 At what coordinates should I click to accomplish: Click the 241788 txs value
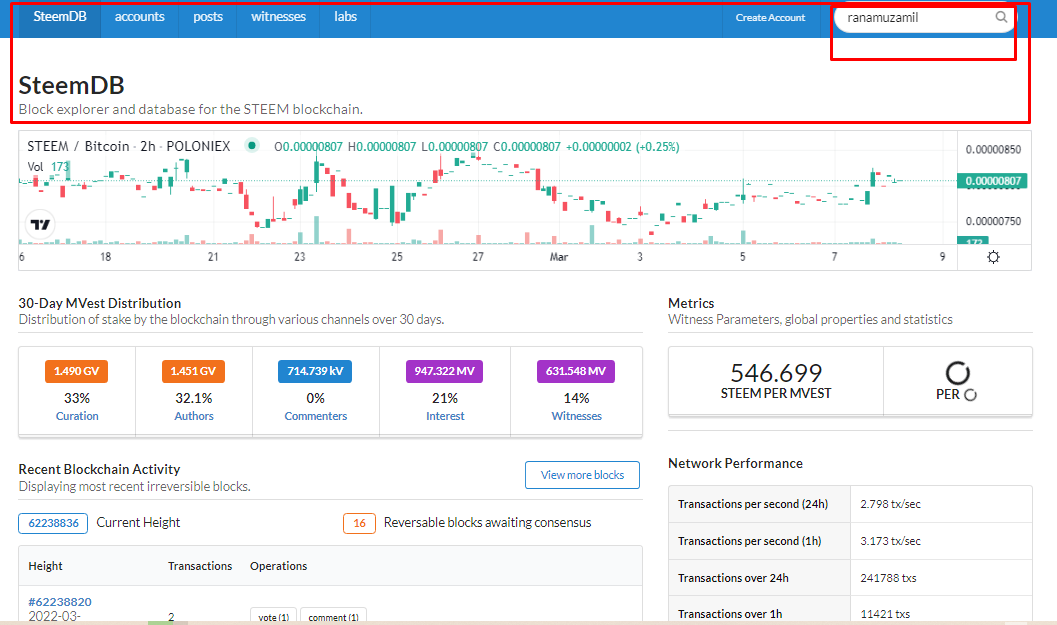pyautogui.click(x=888, y=578)
